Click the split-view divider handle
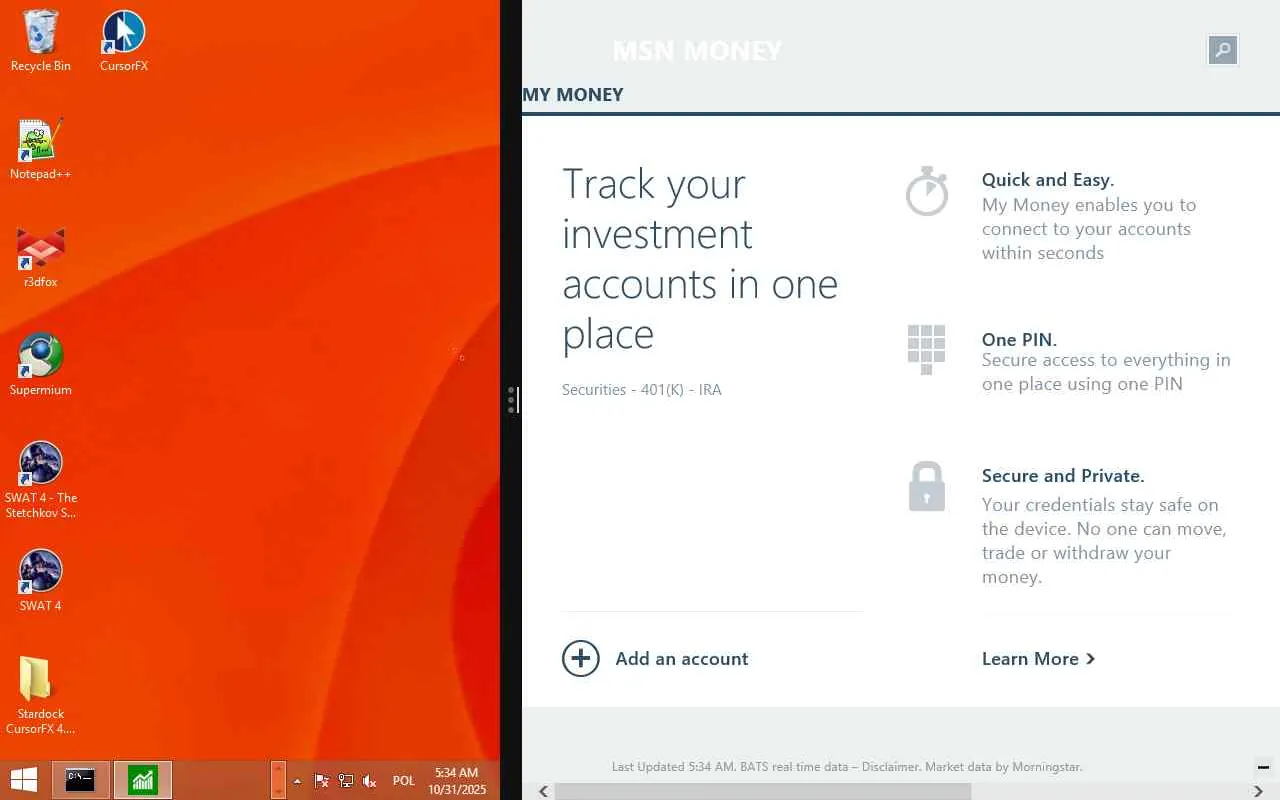The height and width of the screenshot is (800, 1280). (x=511, y=400)
